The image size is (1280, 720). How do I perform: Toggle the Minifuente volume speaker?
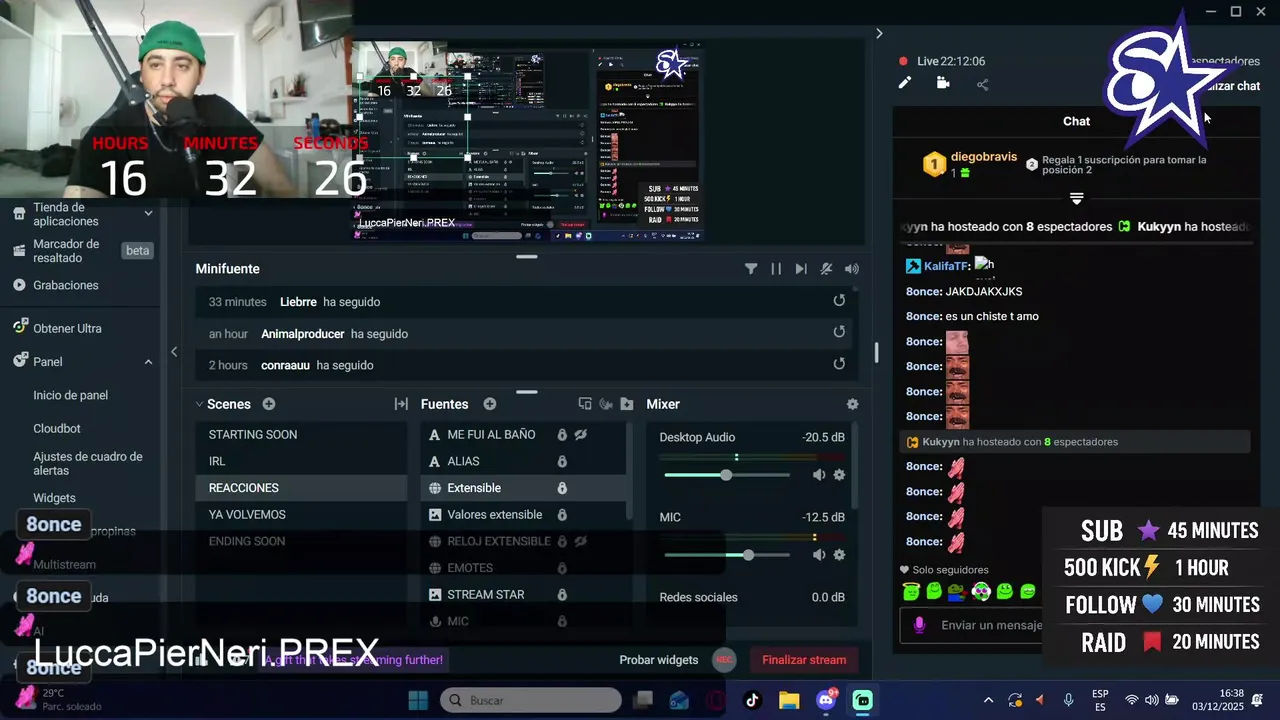(852, 269)
